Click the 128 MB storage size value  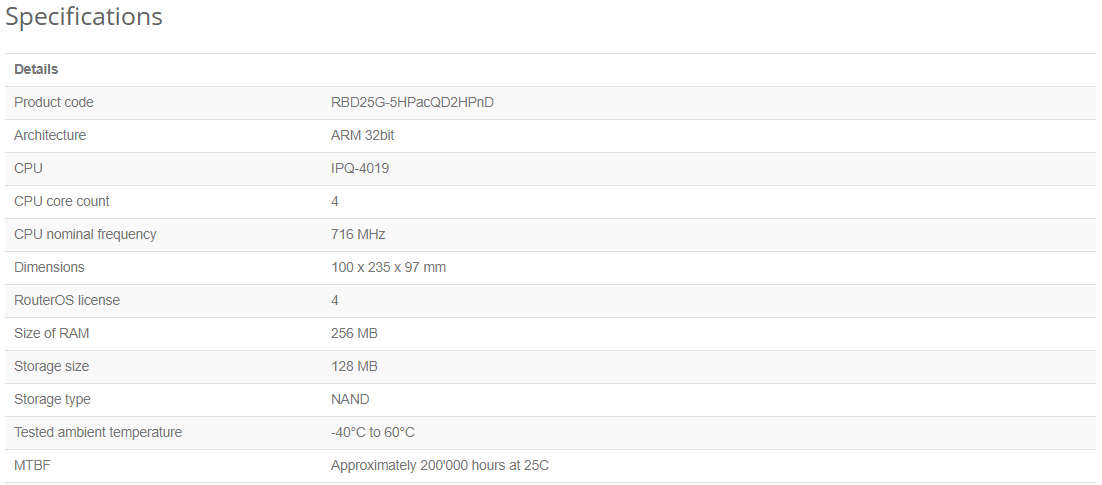(x=354, y=367)
